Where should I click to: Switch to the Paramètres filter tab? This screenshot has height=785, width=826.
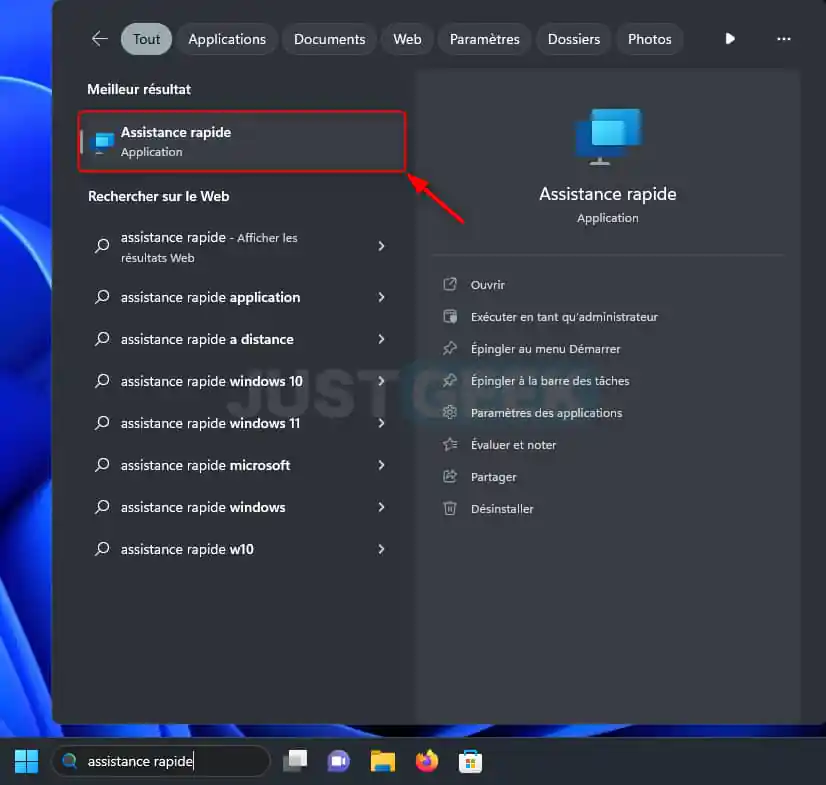click(x=485, y=39)
